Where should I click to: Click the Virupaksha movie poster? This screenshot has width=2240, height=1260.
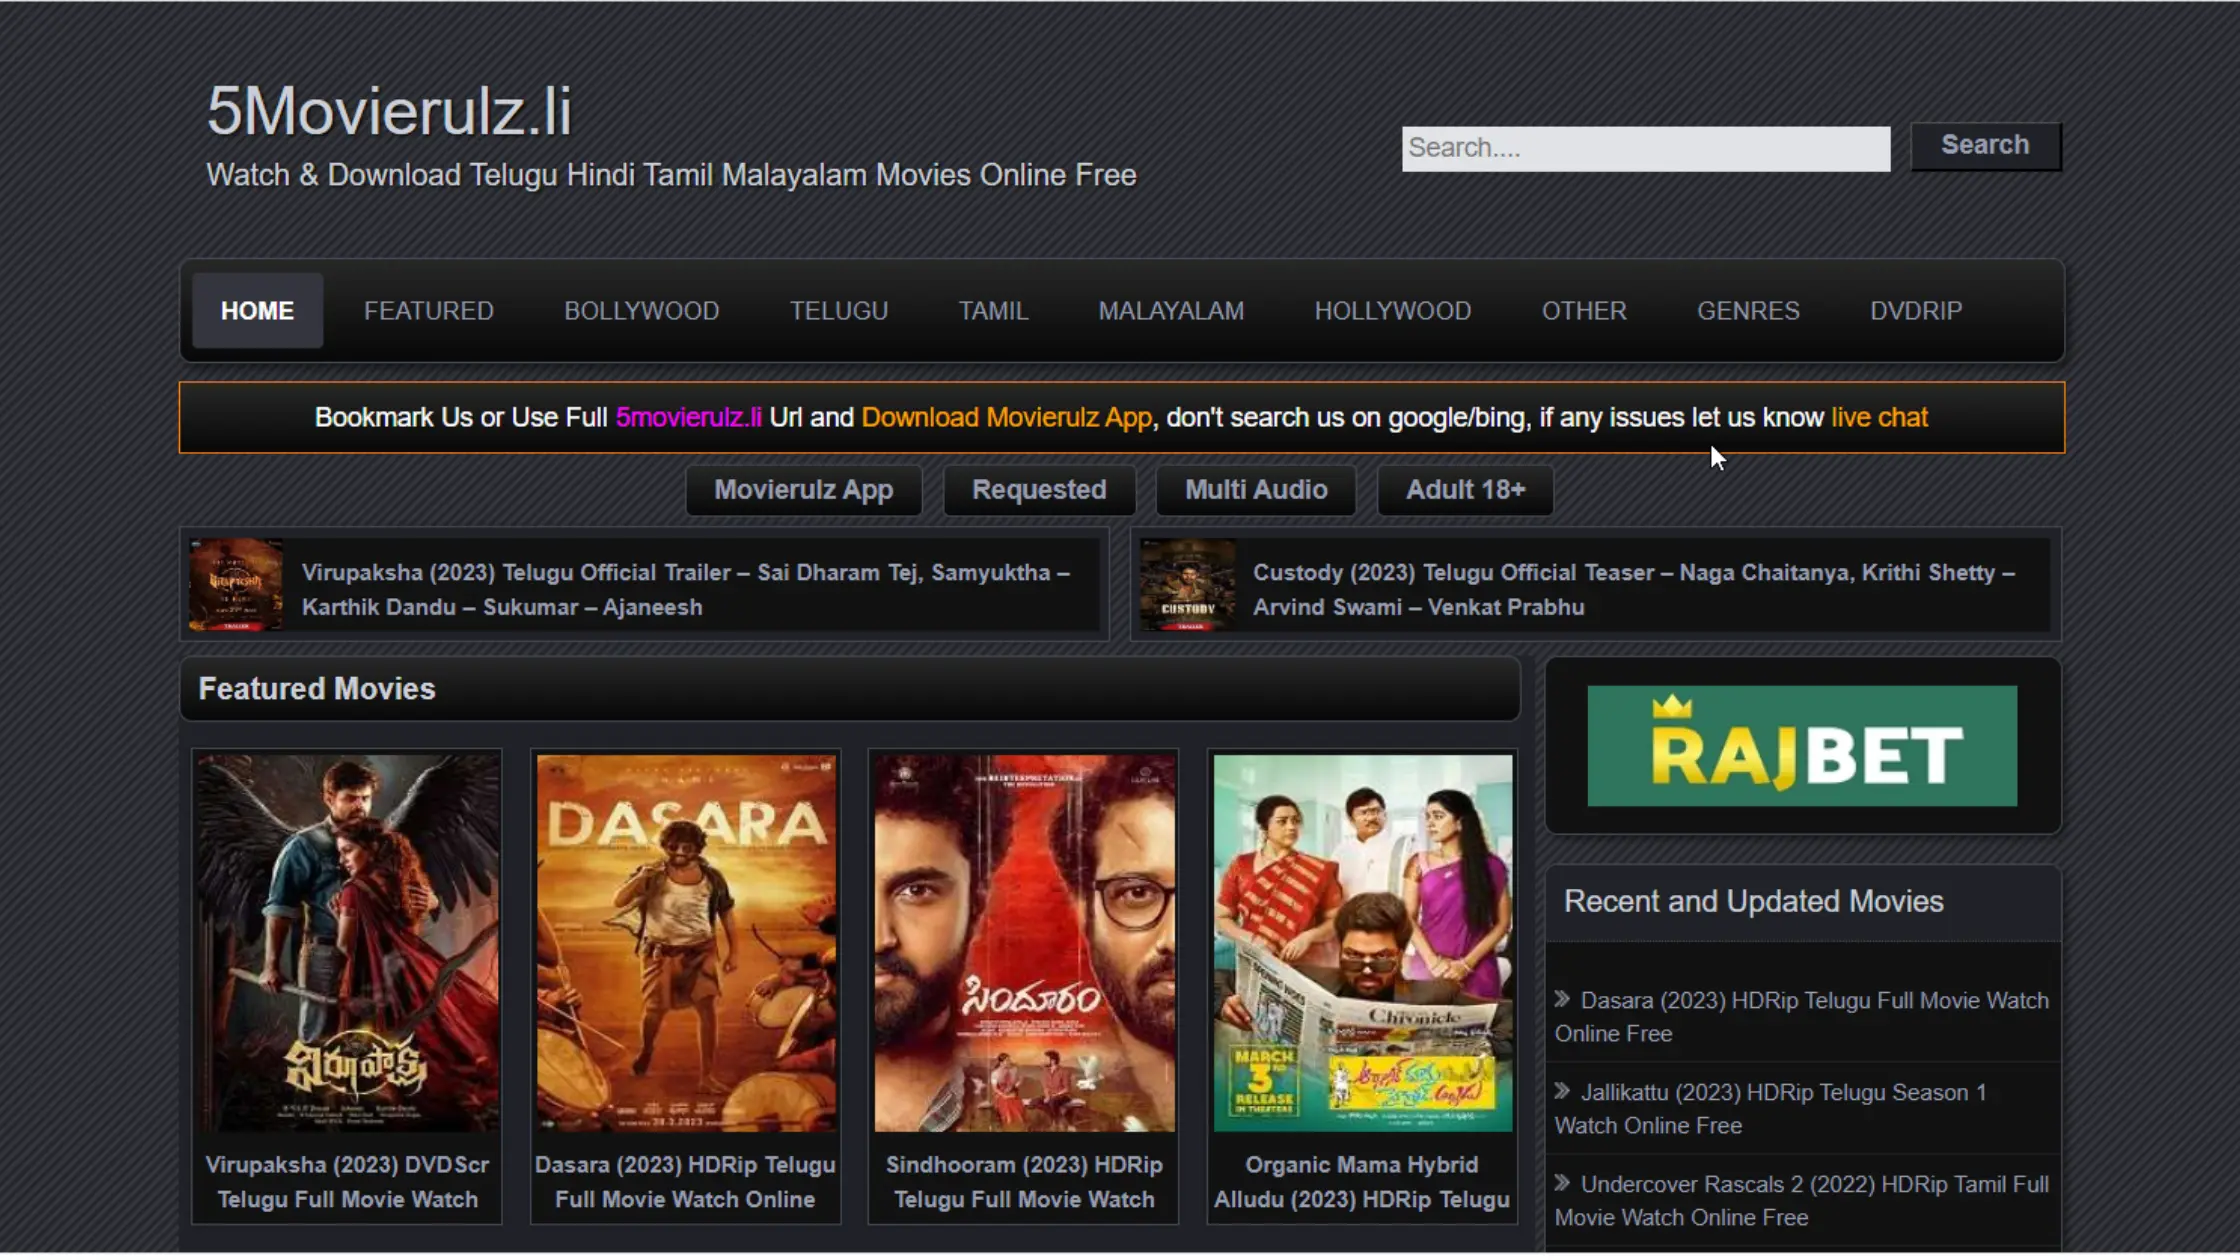coord(347,943)
